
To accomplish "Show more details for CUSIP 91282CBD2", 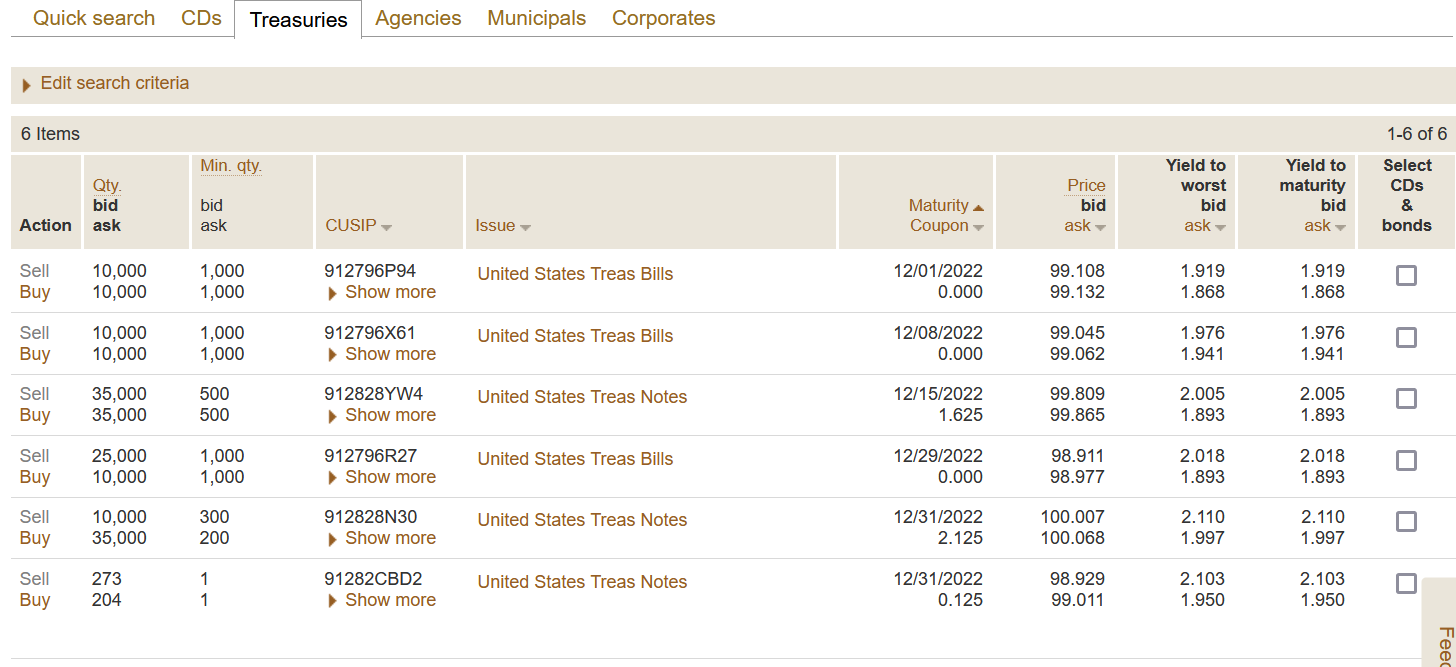I will 389,600.
